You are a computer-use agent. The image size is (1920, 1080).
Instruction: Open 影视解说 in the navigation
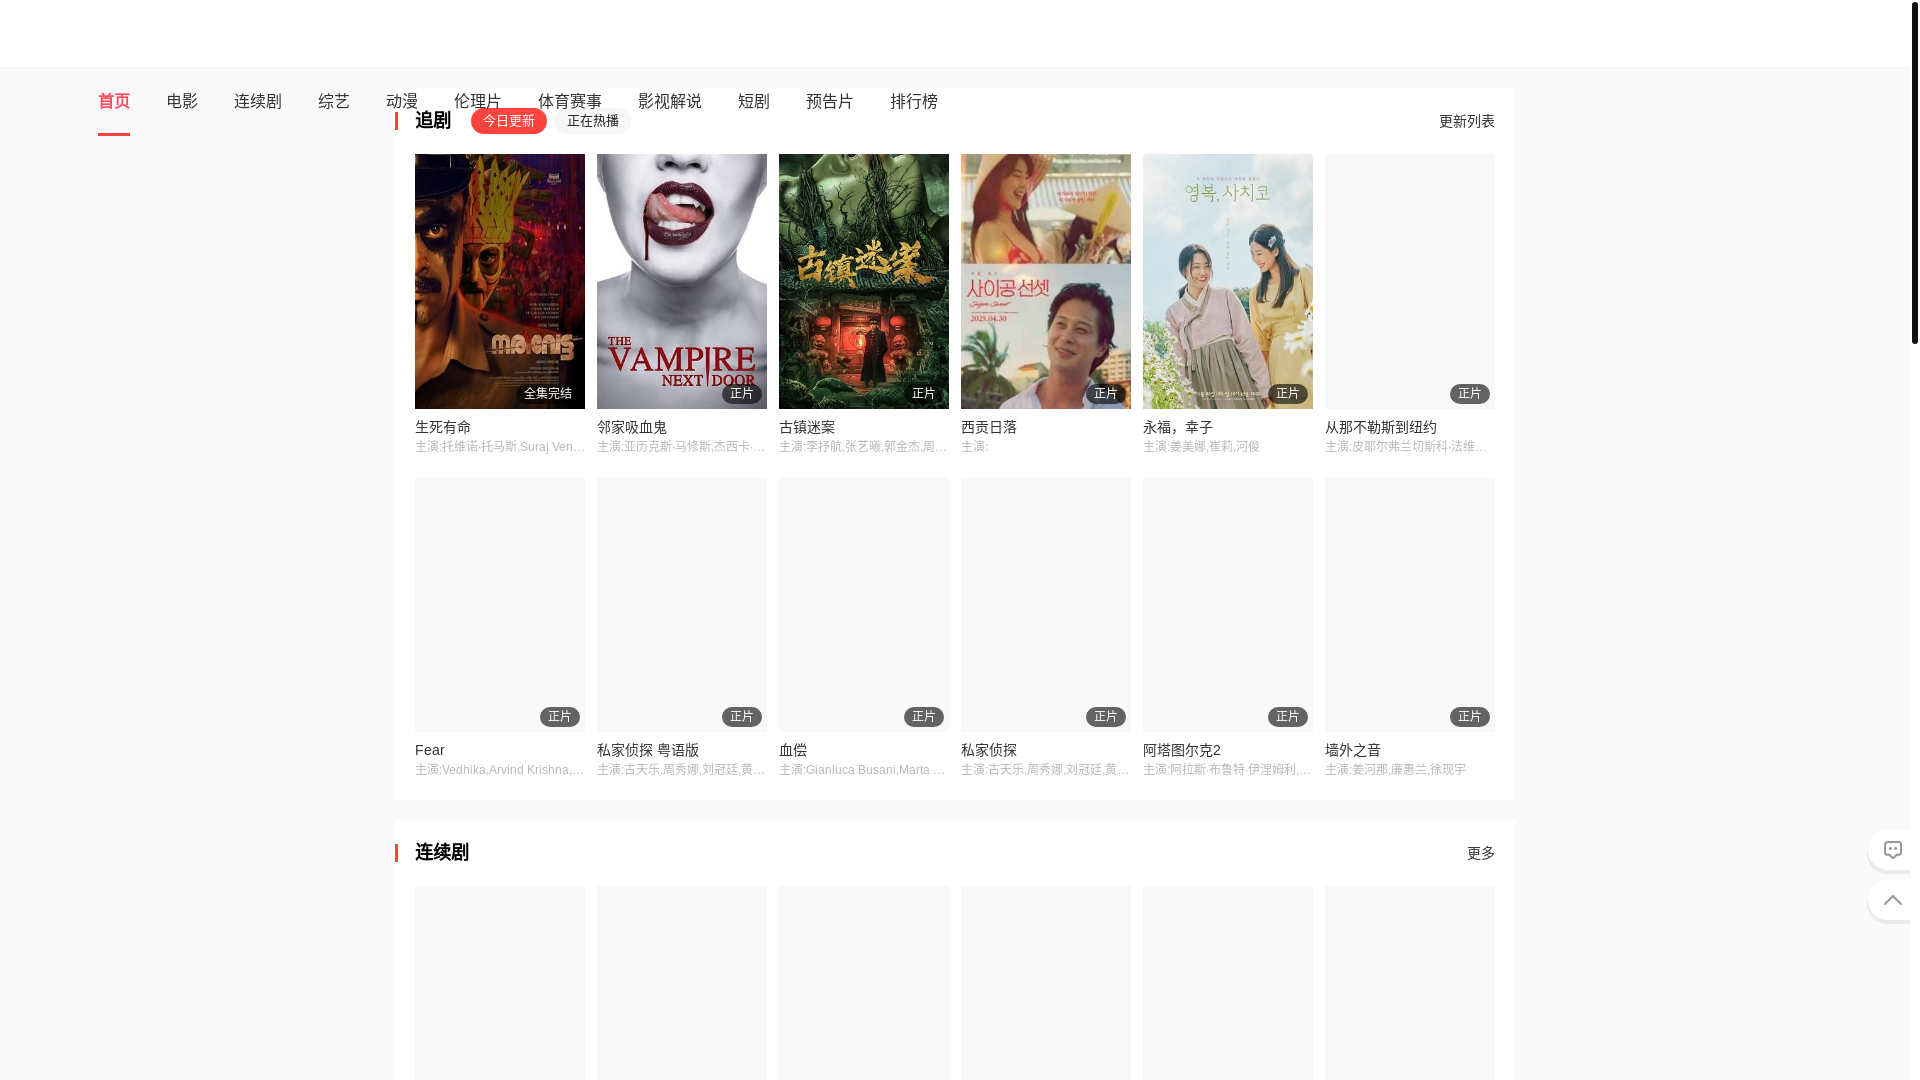coord(670,102)
